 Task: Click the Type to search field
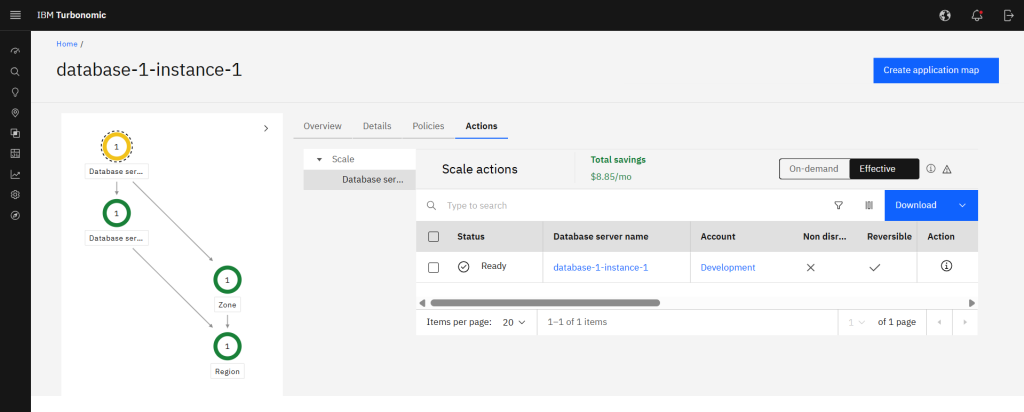[627, 205]
